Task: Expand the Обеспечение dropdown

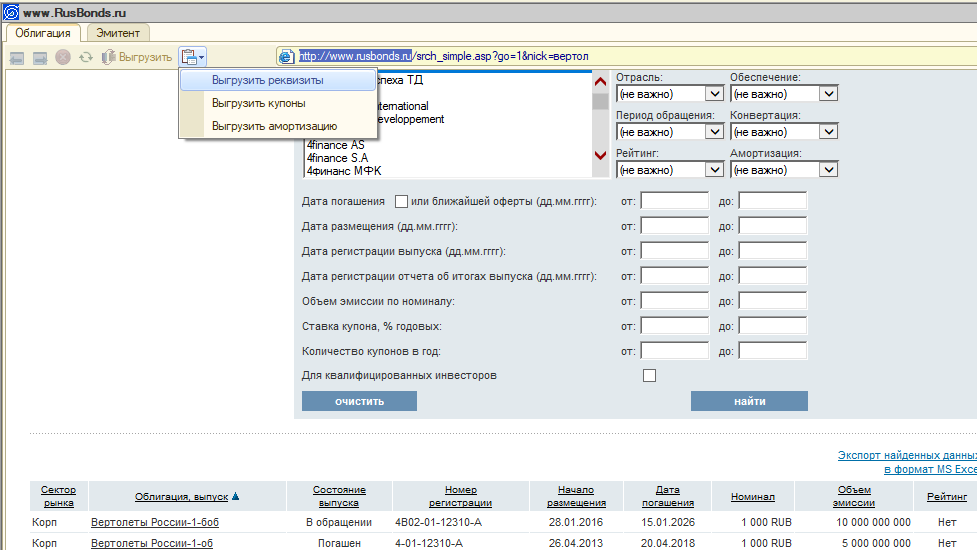Action: click(x=783, y=94)
